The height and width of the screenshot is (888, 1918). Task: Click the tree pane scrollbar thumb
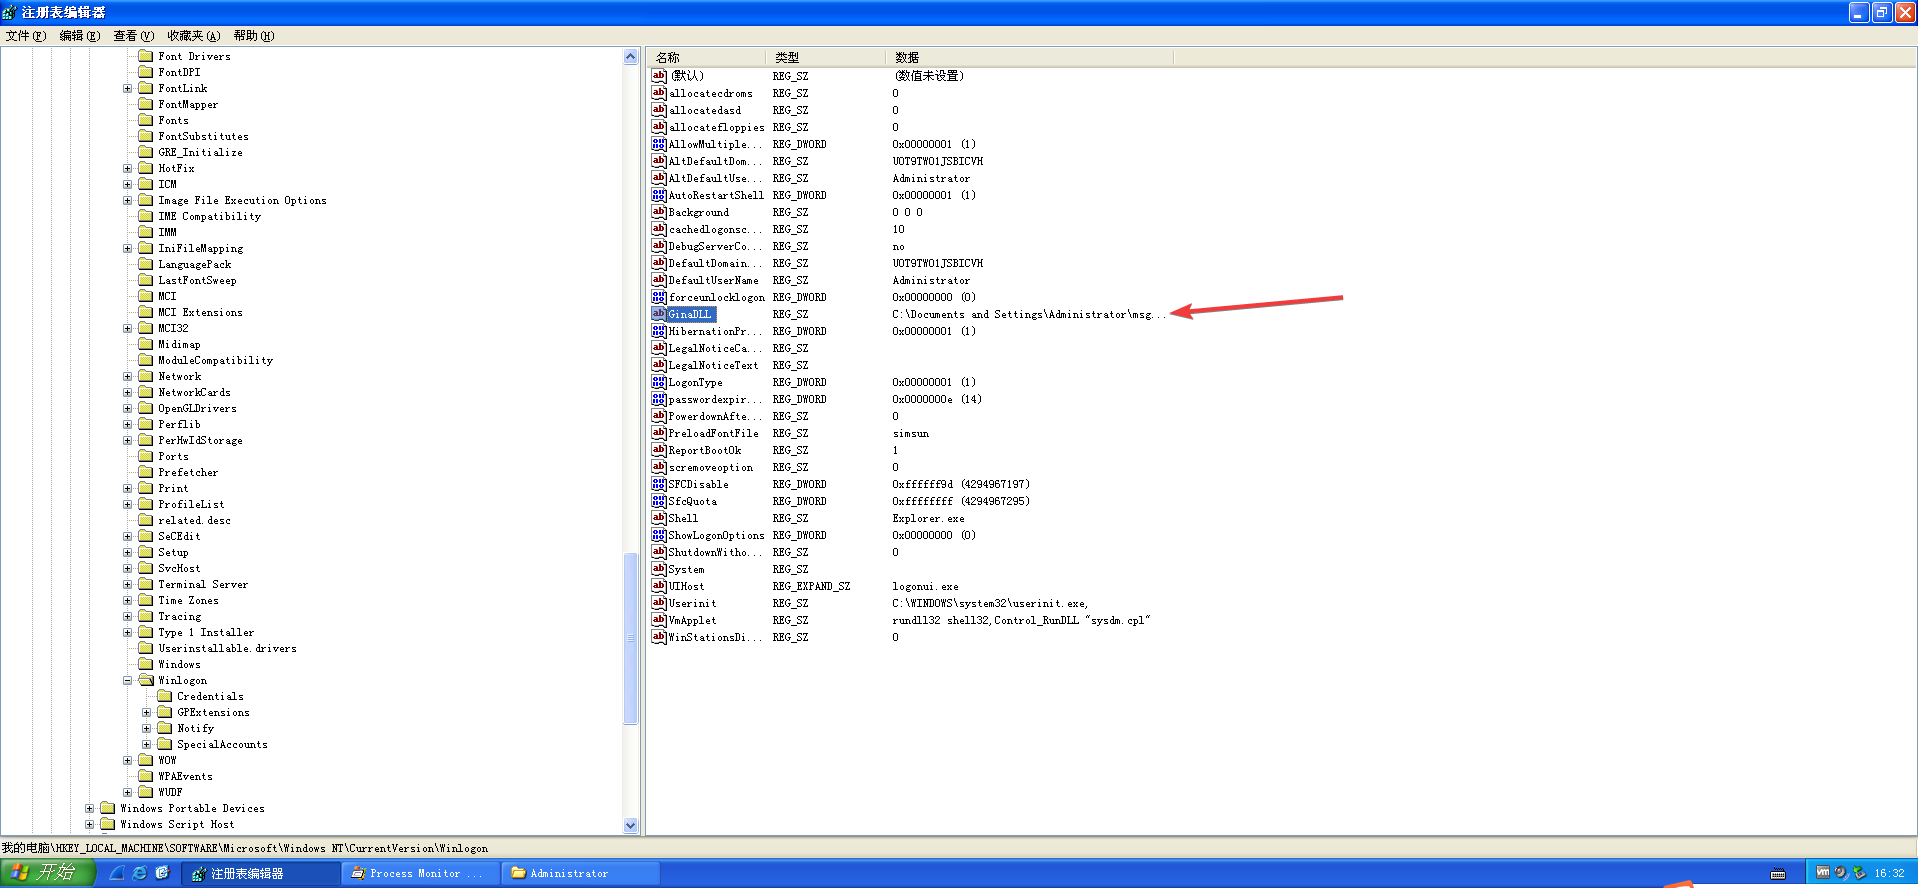pos(630,638)
